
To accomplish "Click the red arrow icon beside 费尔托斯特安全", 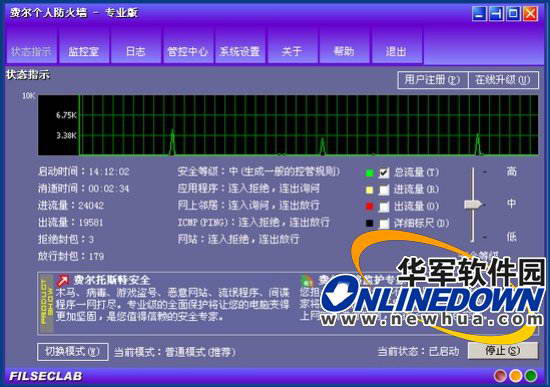I will point(63,281).
